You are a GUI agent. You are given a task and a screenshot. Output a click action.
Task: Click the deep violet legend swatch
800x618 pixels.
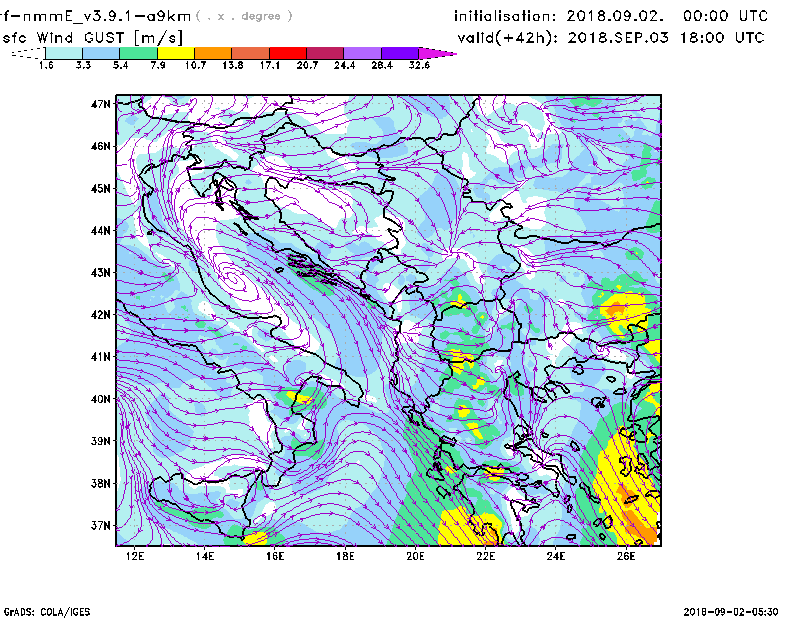click(x=400, y=53)
